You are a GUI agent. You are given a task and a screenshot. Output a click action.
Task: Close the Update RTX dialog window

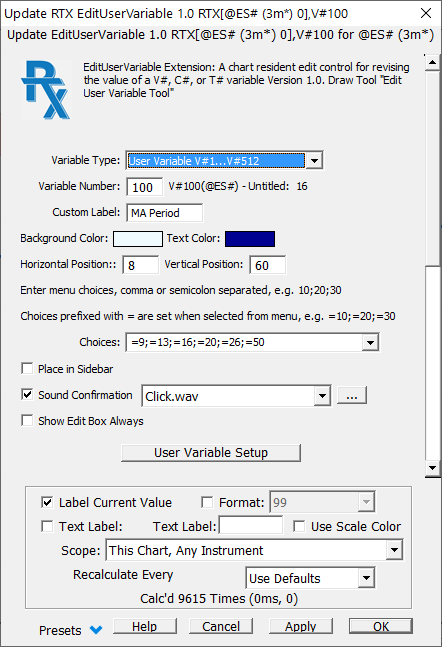pyautogui.click(x=426, y=13)
